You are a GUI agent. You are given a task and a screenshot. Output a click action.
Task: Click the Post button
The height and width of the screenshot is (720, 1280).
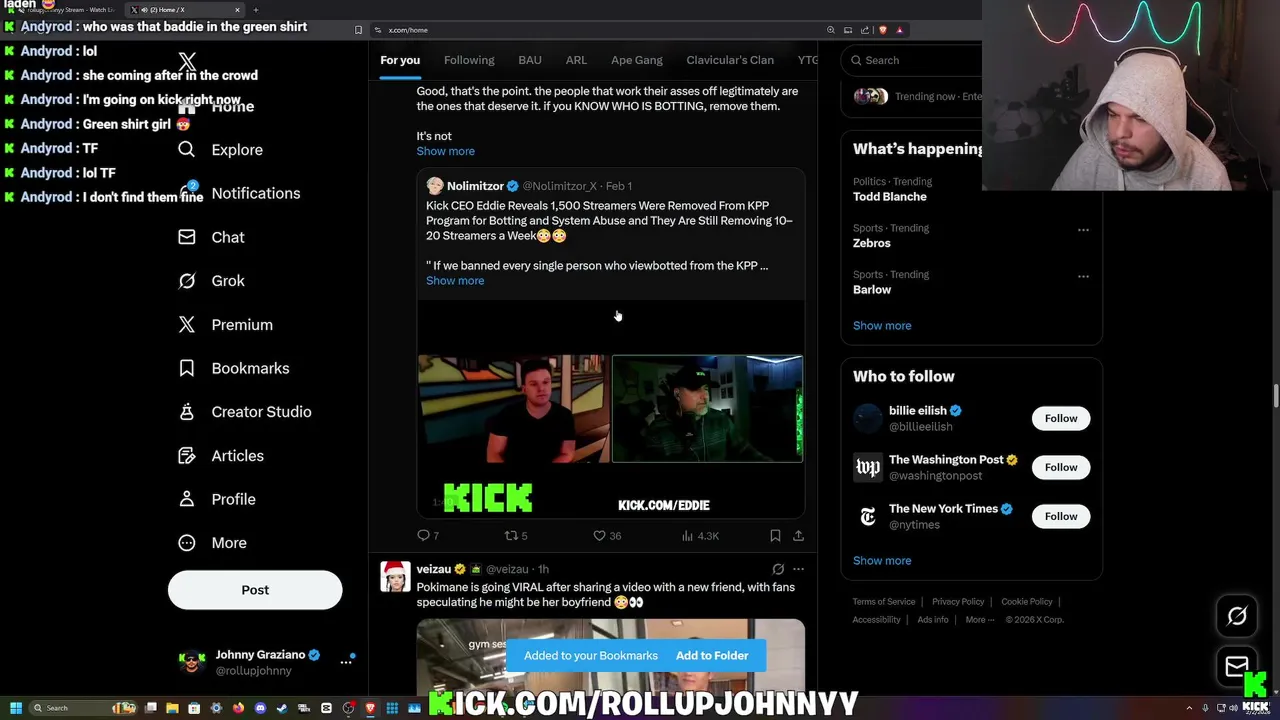(255, 590)
